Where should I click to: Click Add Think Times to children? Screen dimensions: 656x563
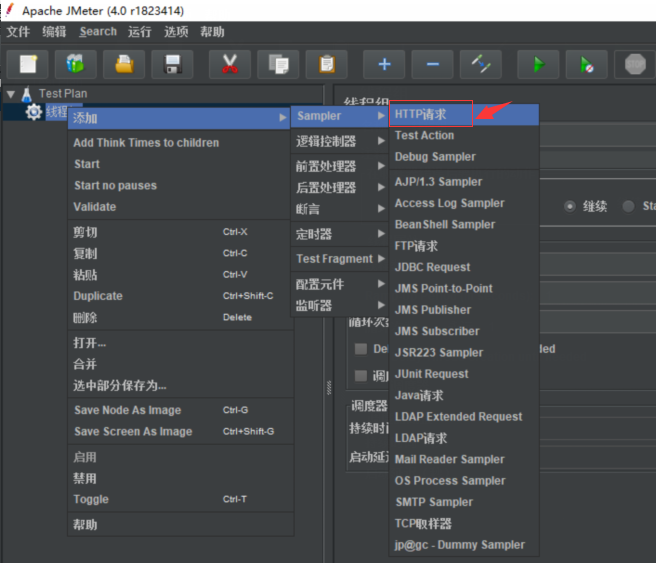tap(181, 143)
